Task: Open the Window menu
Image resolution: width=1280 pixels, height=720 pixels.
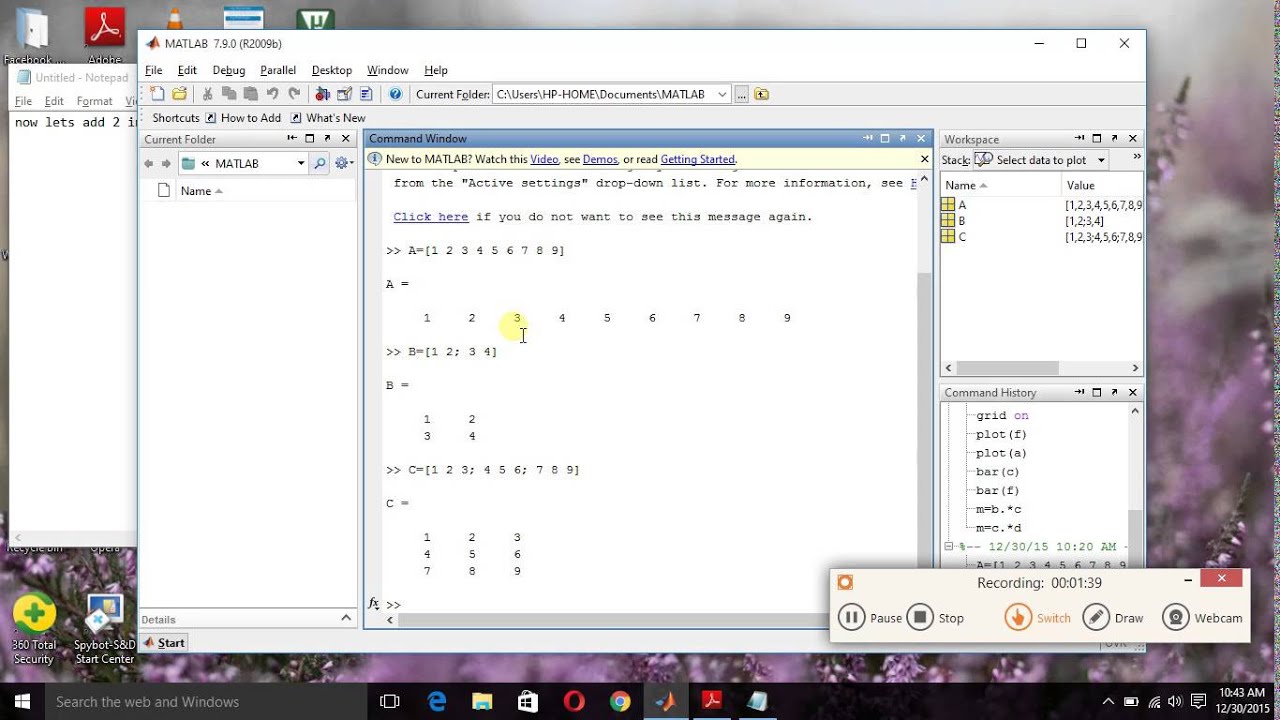Action: pyautogui.click(x=387, y=70)
